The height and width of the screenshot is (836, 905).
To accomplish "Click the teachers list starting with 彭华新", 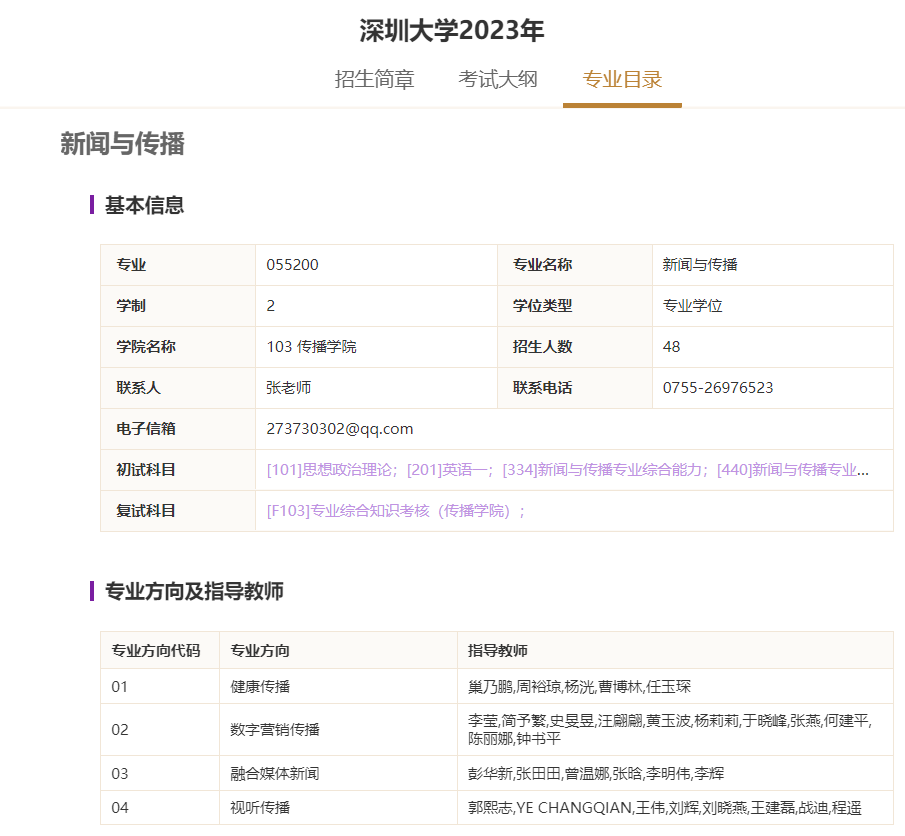I will click(x=596, y=774).
